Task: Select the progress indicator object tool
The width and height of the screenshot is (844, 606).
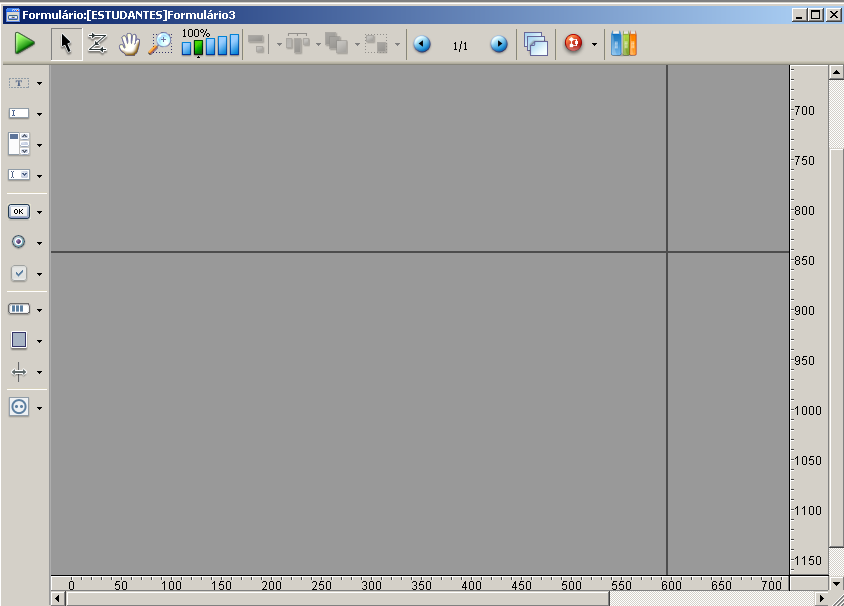Action: pyautogui.click(x=19, y=309)
